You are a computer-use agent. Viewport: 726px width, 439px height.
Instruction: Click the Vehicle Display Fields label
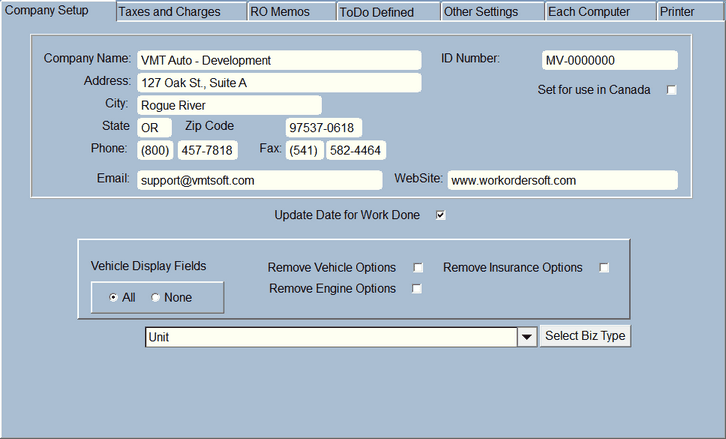click(149, 266)
